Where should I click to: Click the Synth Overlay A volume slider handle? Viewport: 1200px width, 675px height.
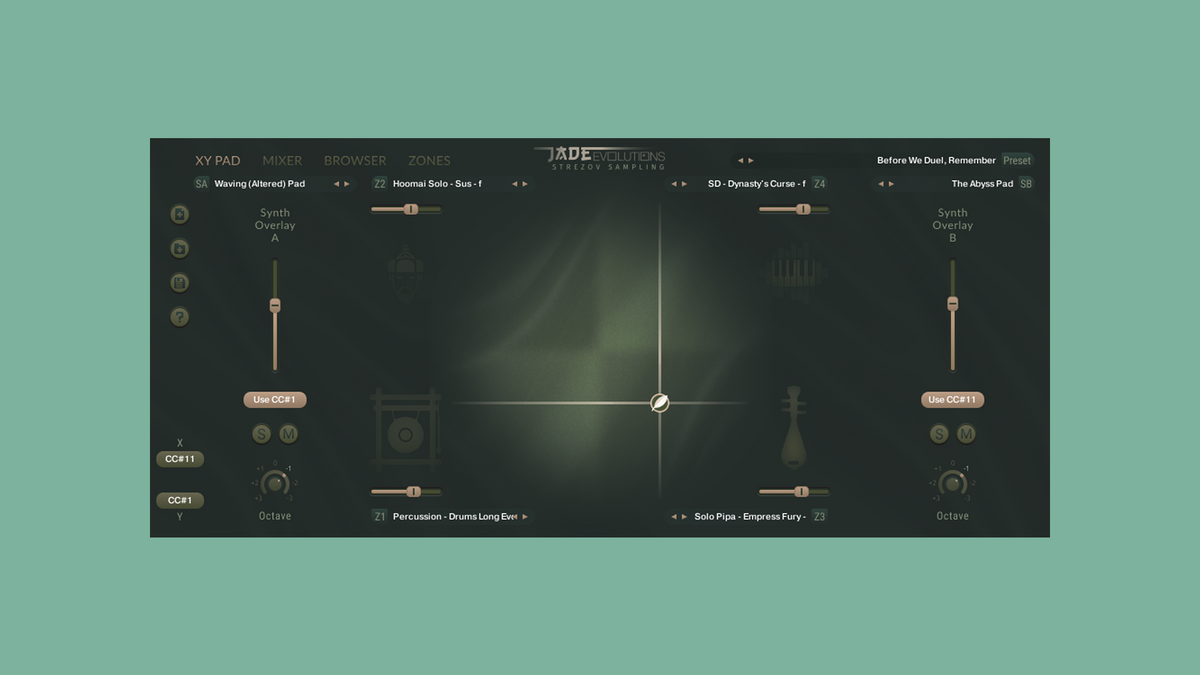275,305
